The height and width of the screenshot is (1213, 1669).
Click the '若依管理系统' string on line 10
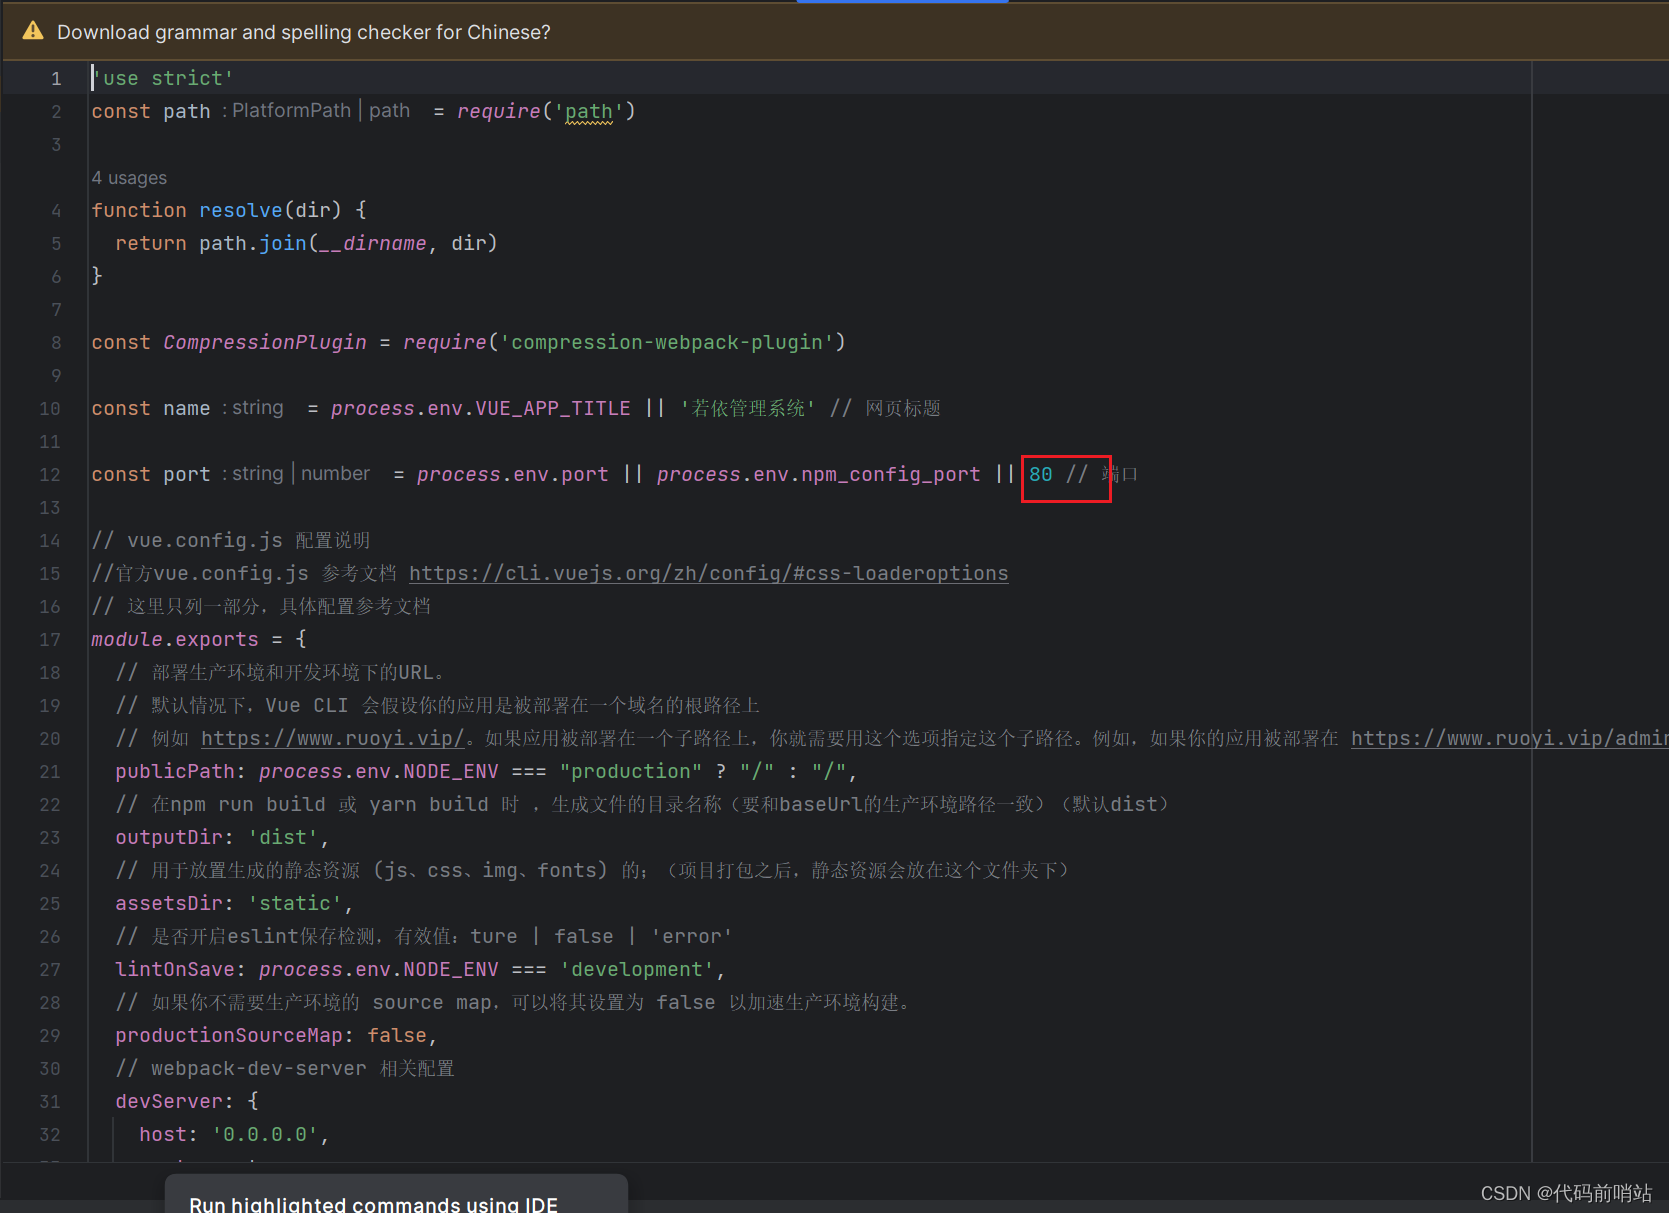[748, 408]
